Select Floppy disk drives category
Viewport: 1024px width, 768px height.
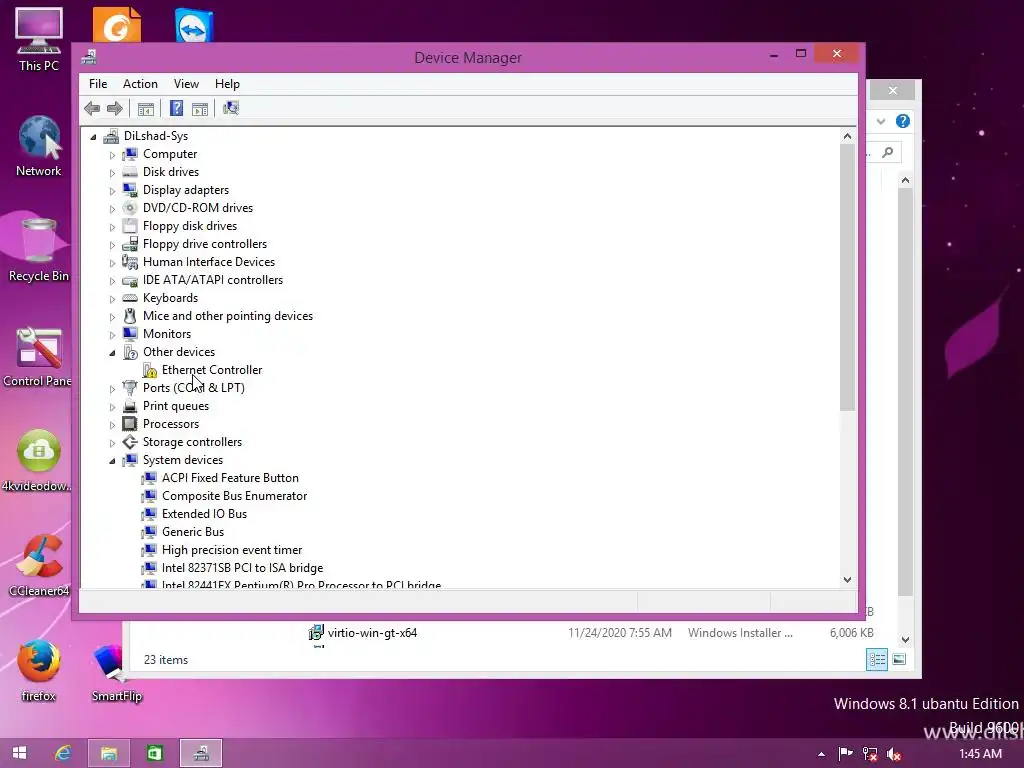pyautogui.click(x=190, y=226)
